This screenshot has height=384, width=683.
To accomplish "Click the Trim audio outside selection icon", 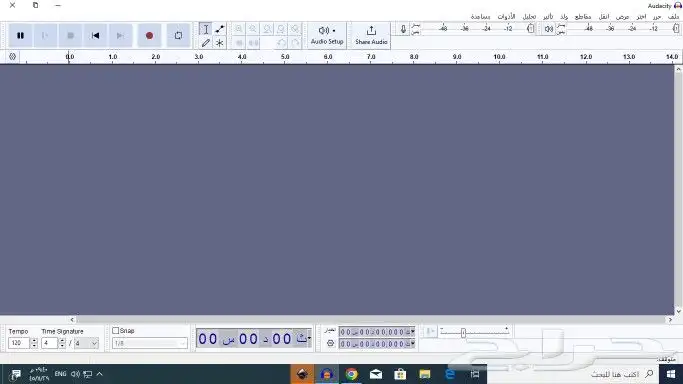I will click(x=239, y=43).
